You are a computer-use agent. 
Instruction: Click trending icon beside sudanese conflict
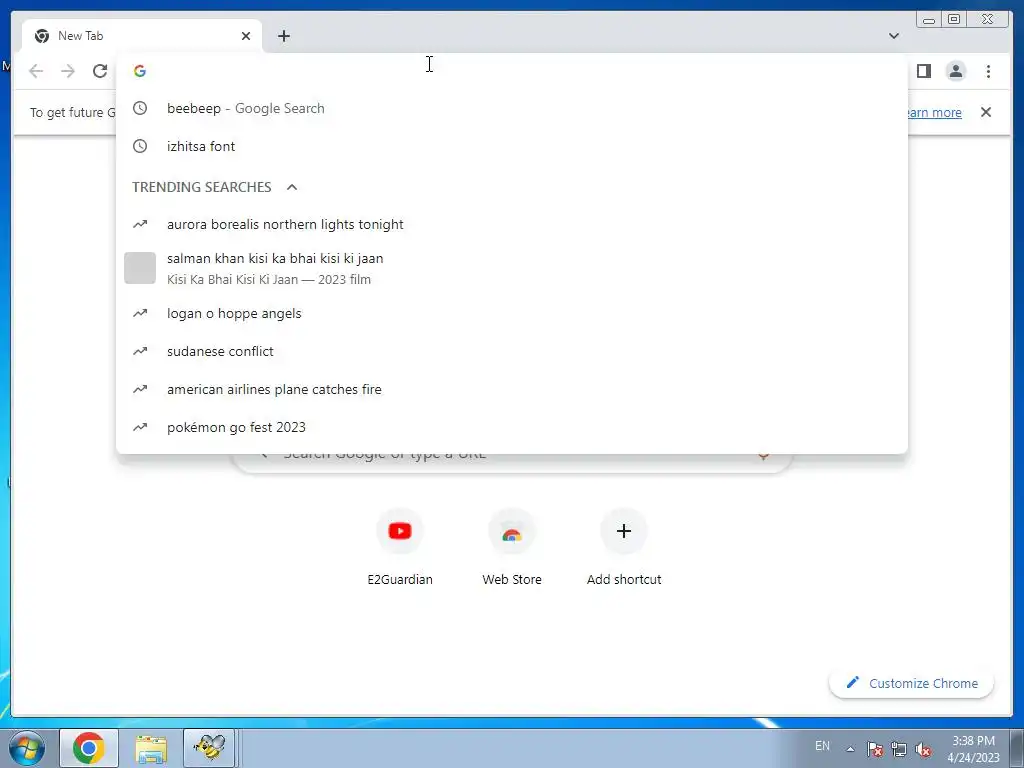tap(140, 351)
